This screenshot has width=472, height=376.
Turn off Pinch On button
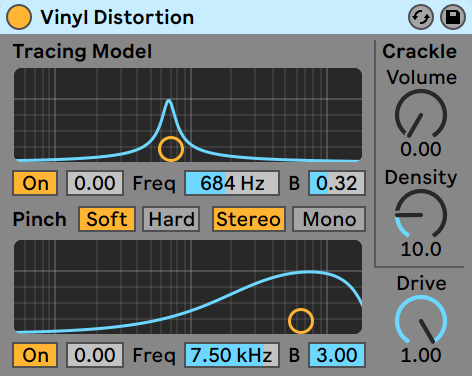click(x=35, y=355)
